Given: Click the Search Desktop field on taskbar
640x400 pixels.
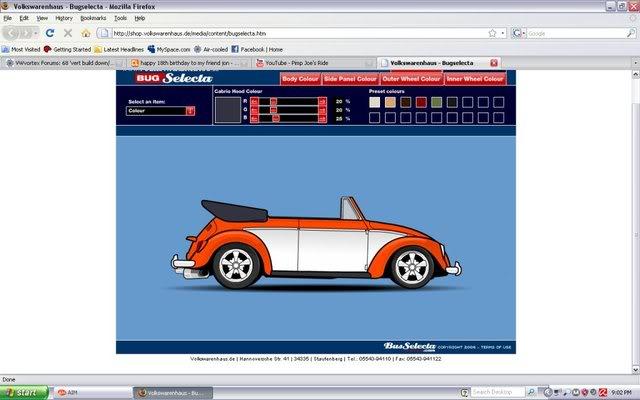Looking at the screenshot, I should [497, 393].
